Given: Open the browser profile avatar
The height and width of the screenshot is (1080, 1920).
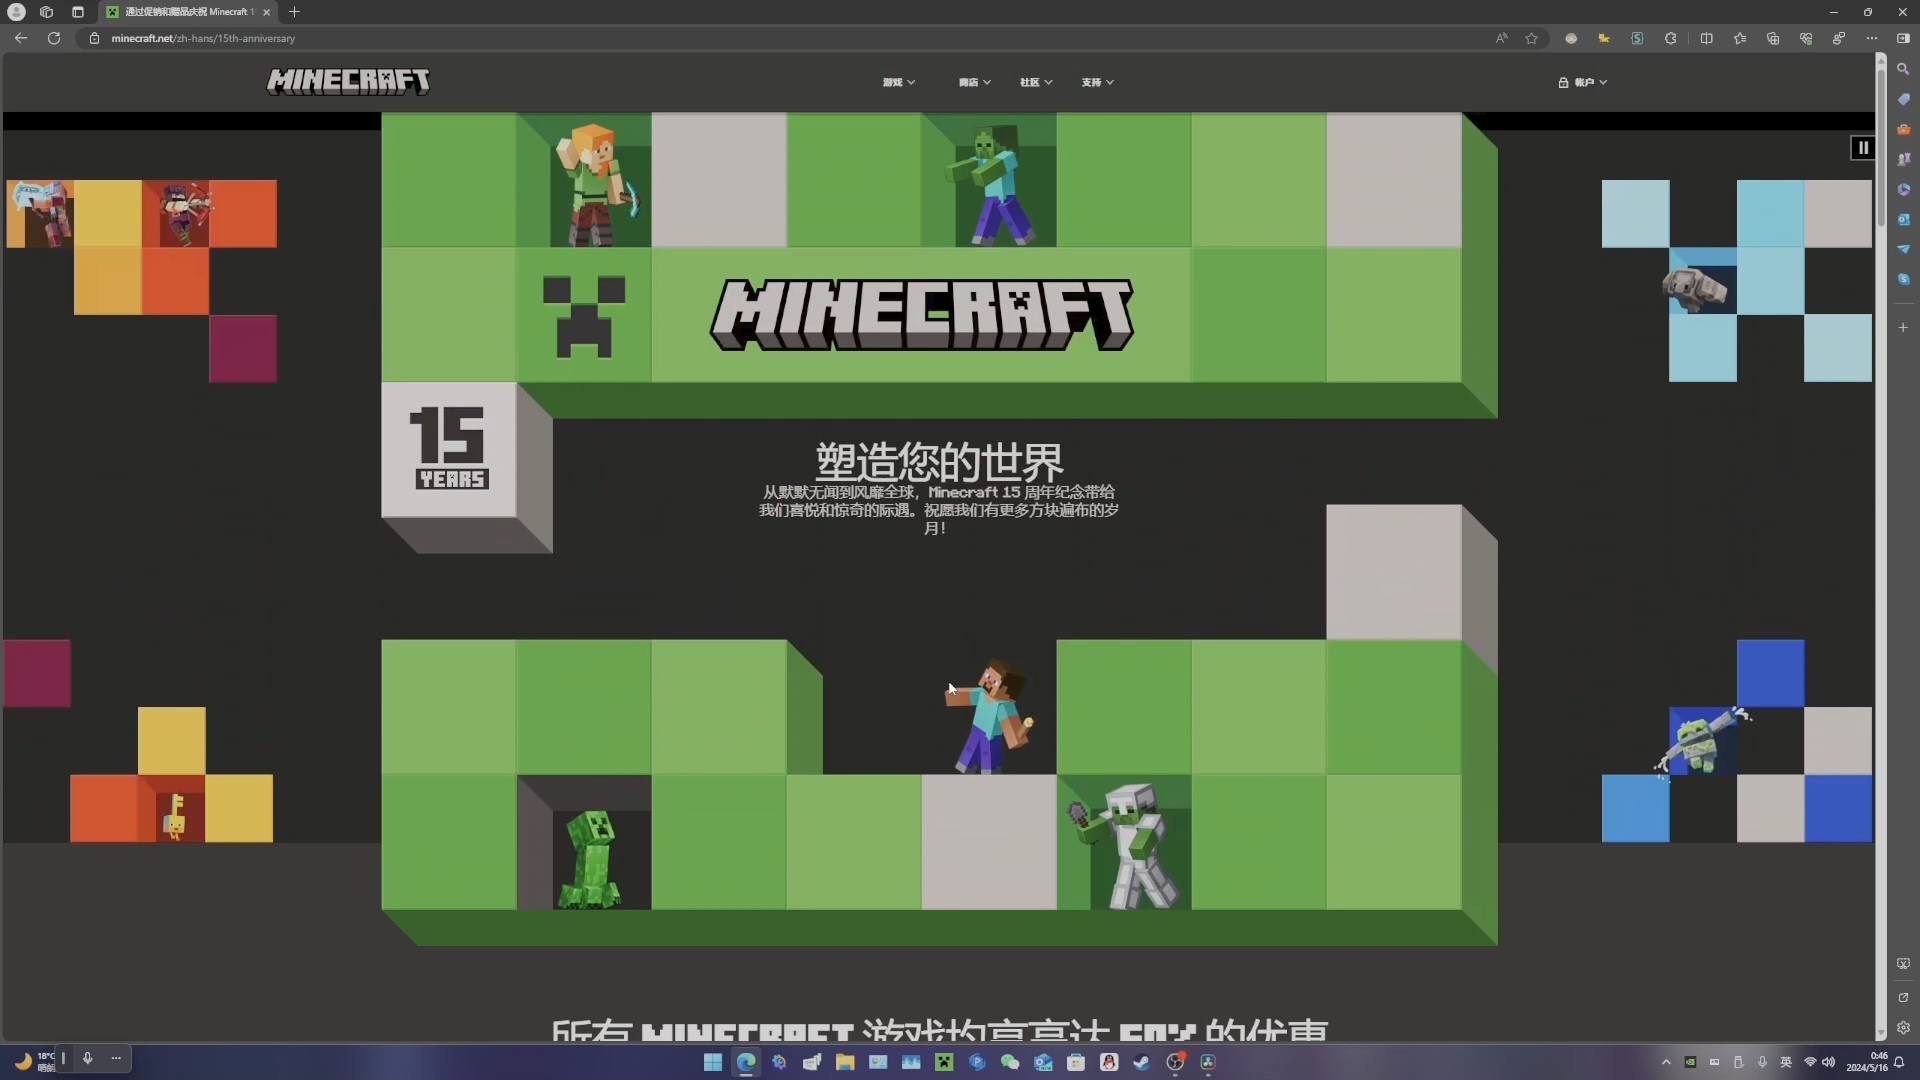Looking at the screenshot, I should point(16,12).
